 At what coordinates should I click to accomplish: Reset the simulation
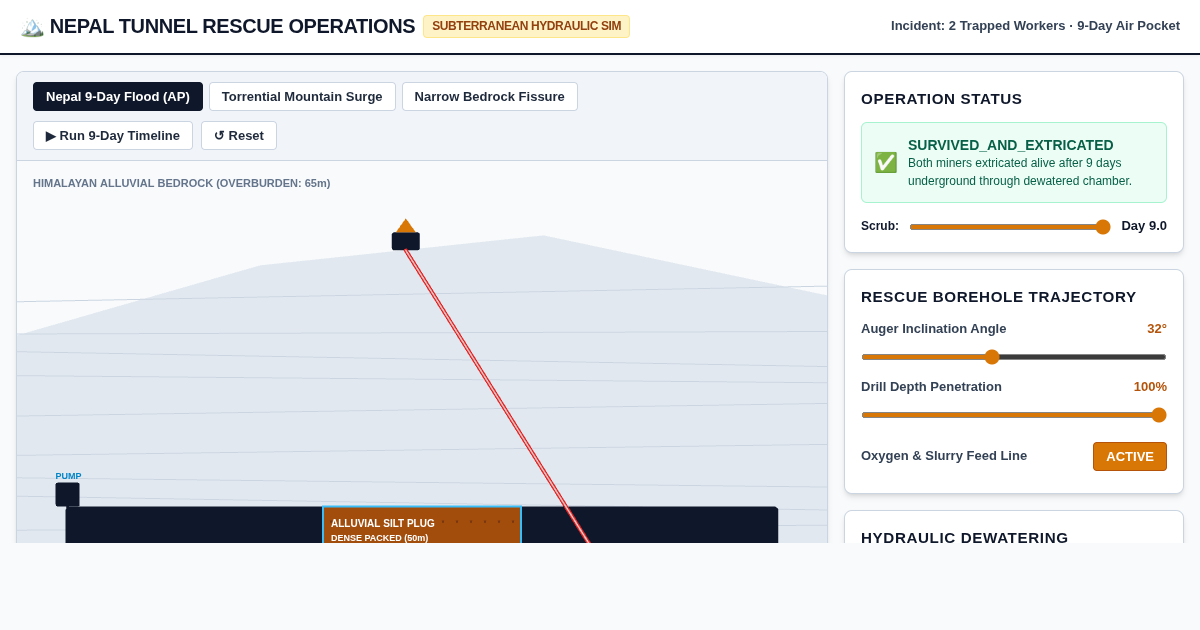pyautogui.click(x=239, y=135)
